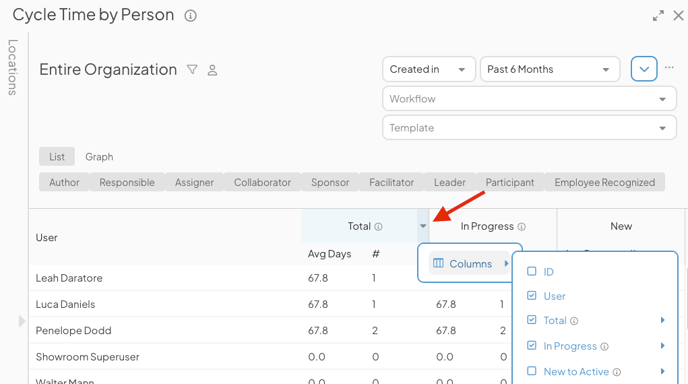Expand the Locations side panel arrow

click(22, 321)
